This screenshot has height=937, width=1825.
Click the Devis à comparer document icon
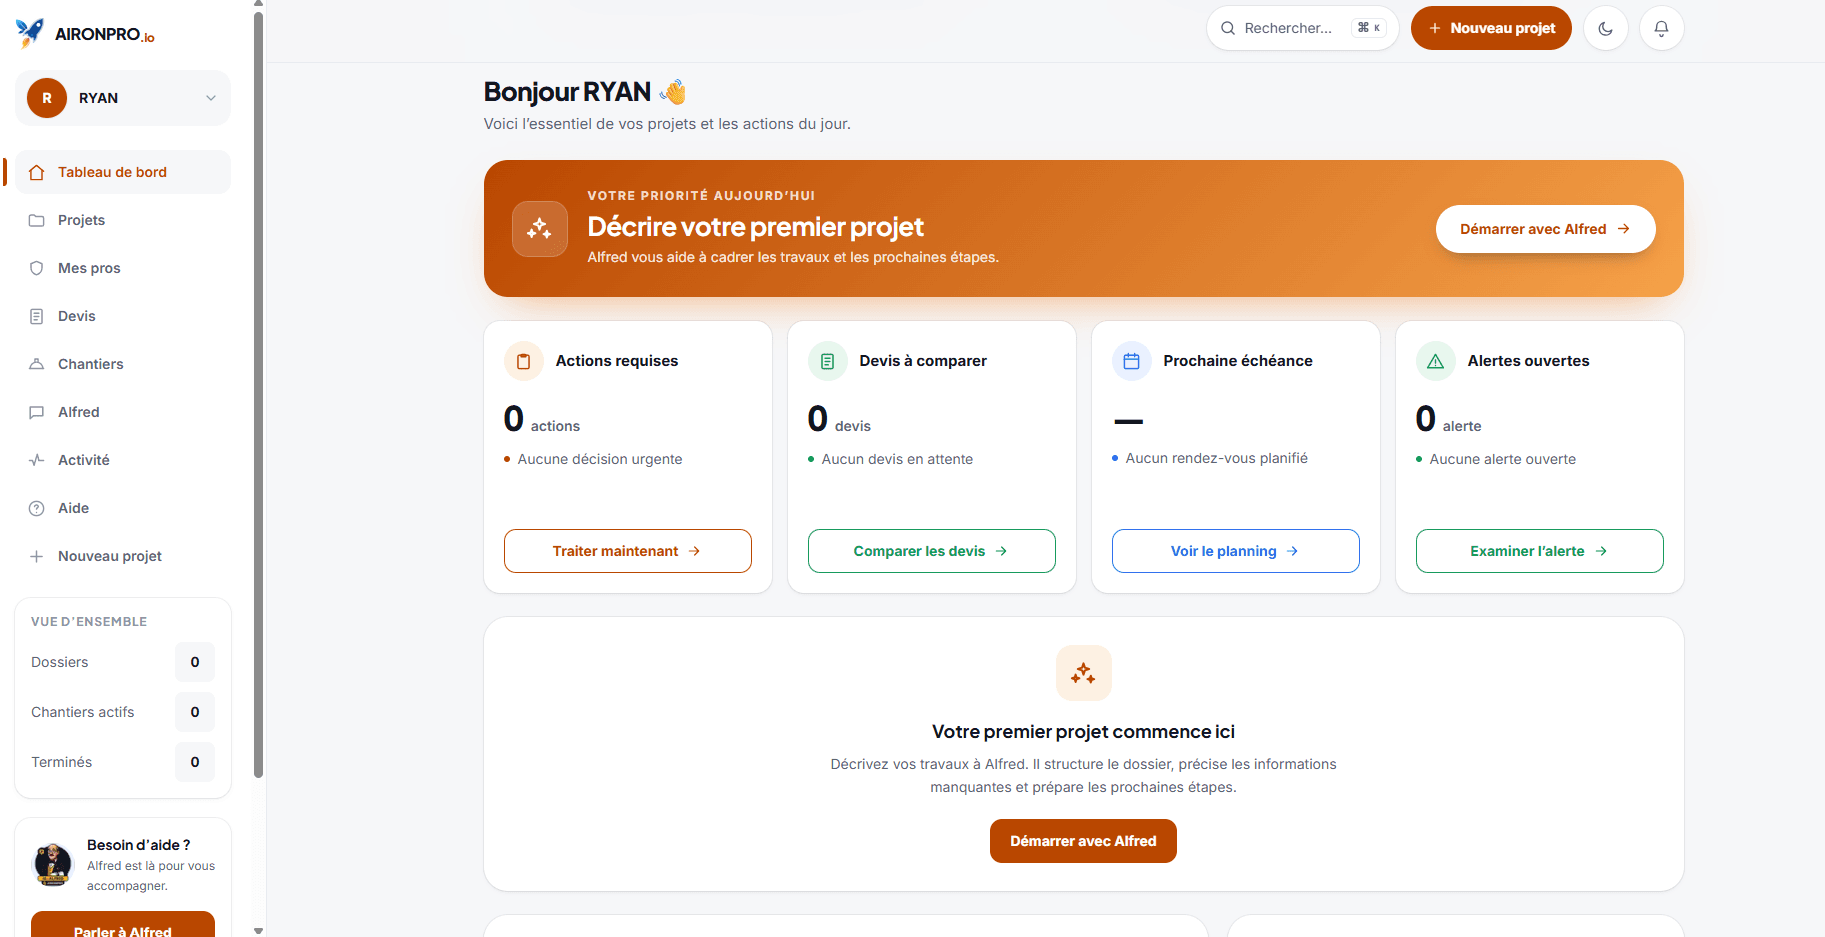(828, 361)
